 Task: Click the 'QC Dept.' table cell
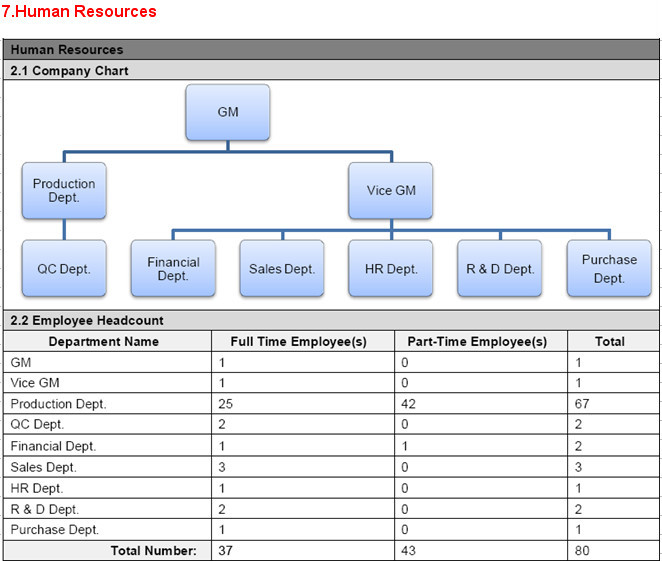[108, 424]
